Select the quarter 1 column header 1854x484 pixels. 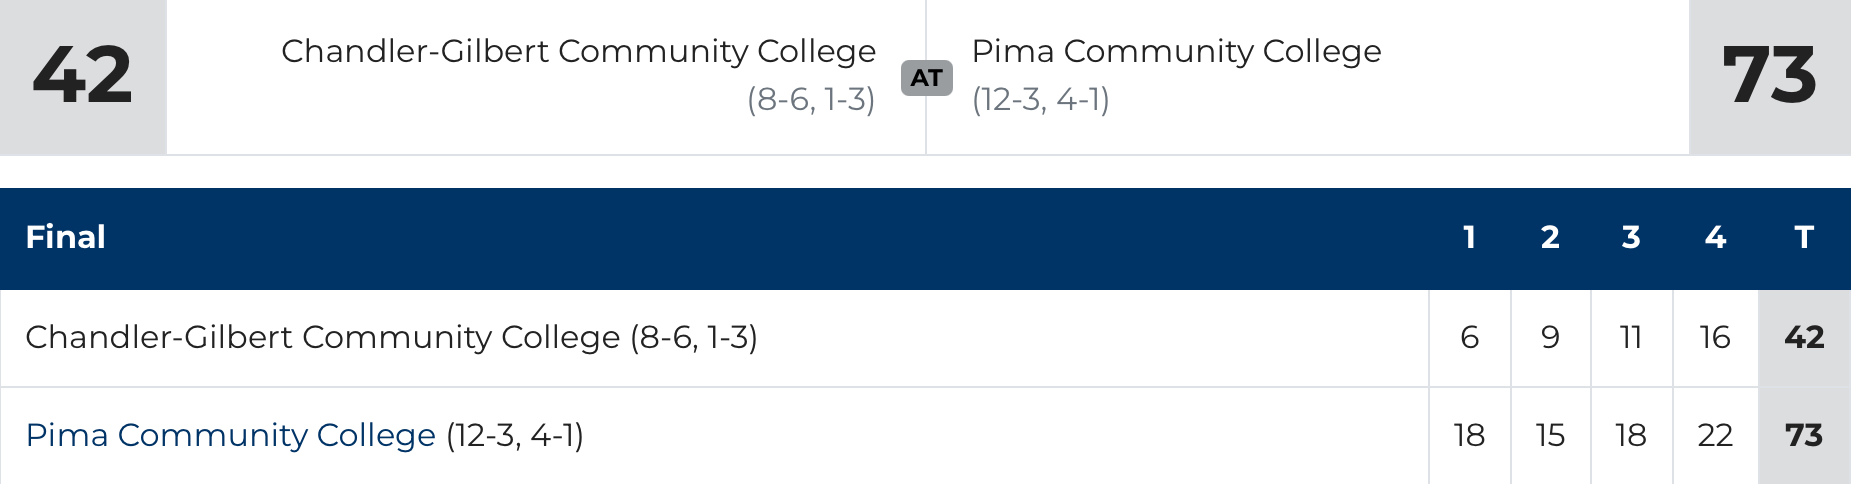[x=1469, y=237]
